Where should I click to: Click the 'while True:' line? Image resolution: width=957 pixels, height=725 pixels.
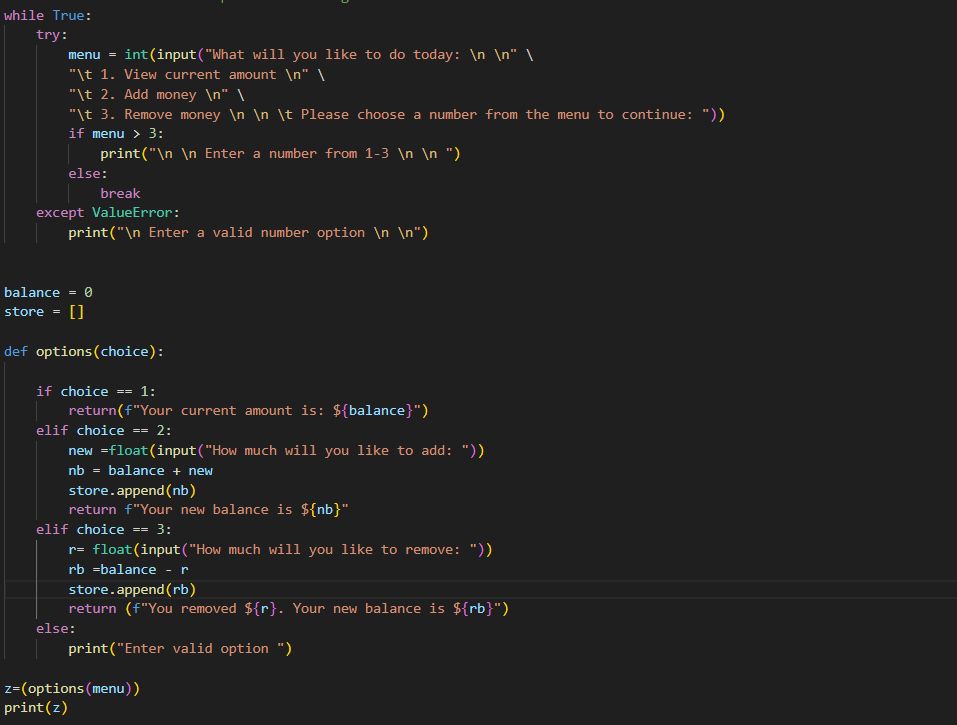tap(48, 15)
